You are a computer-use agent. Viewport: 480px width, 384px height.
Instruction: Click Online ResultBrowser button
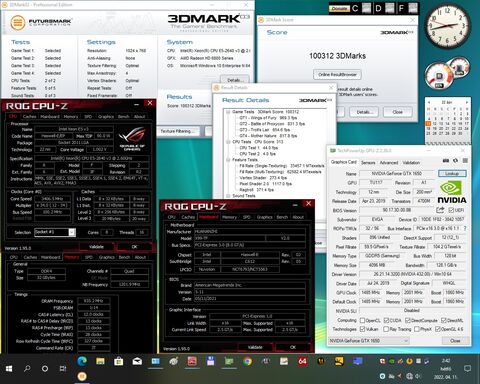(337, 75)
